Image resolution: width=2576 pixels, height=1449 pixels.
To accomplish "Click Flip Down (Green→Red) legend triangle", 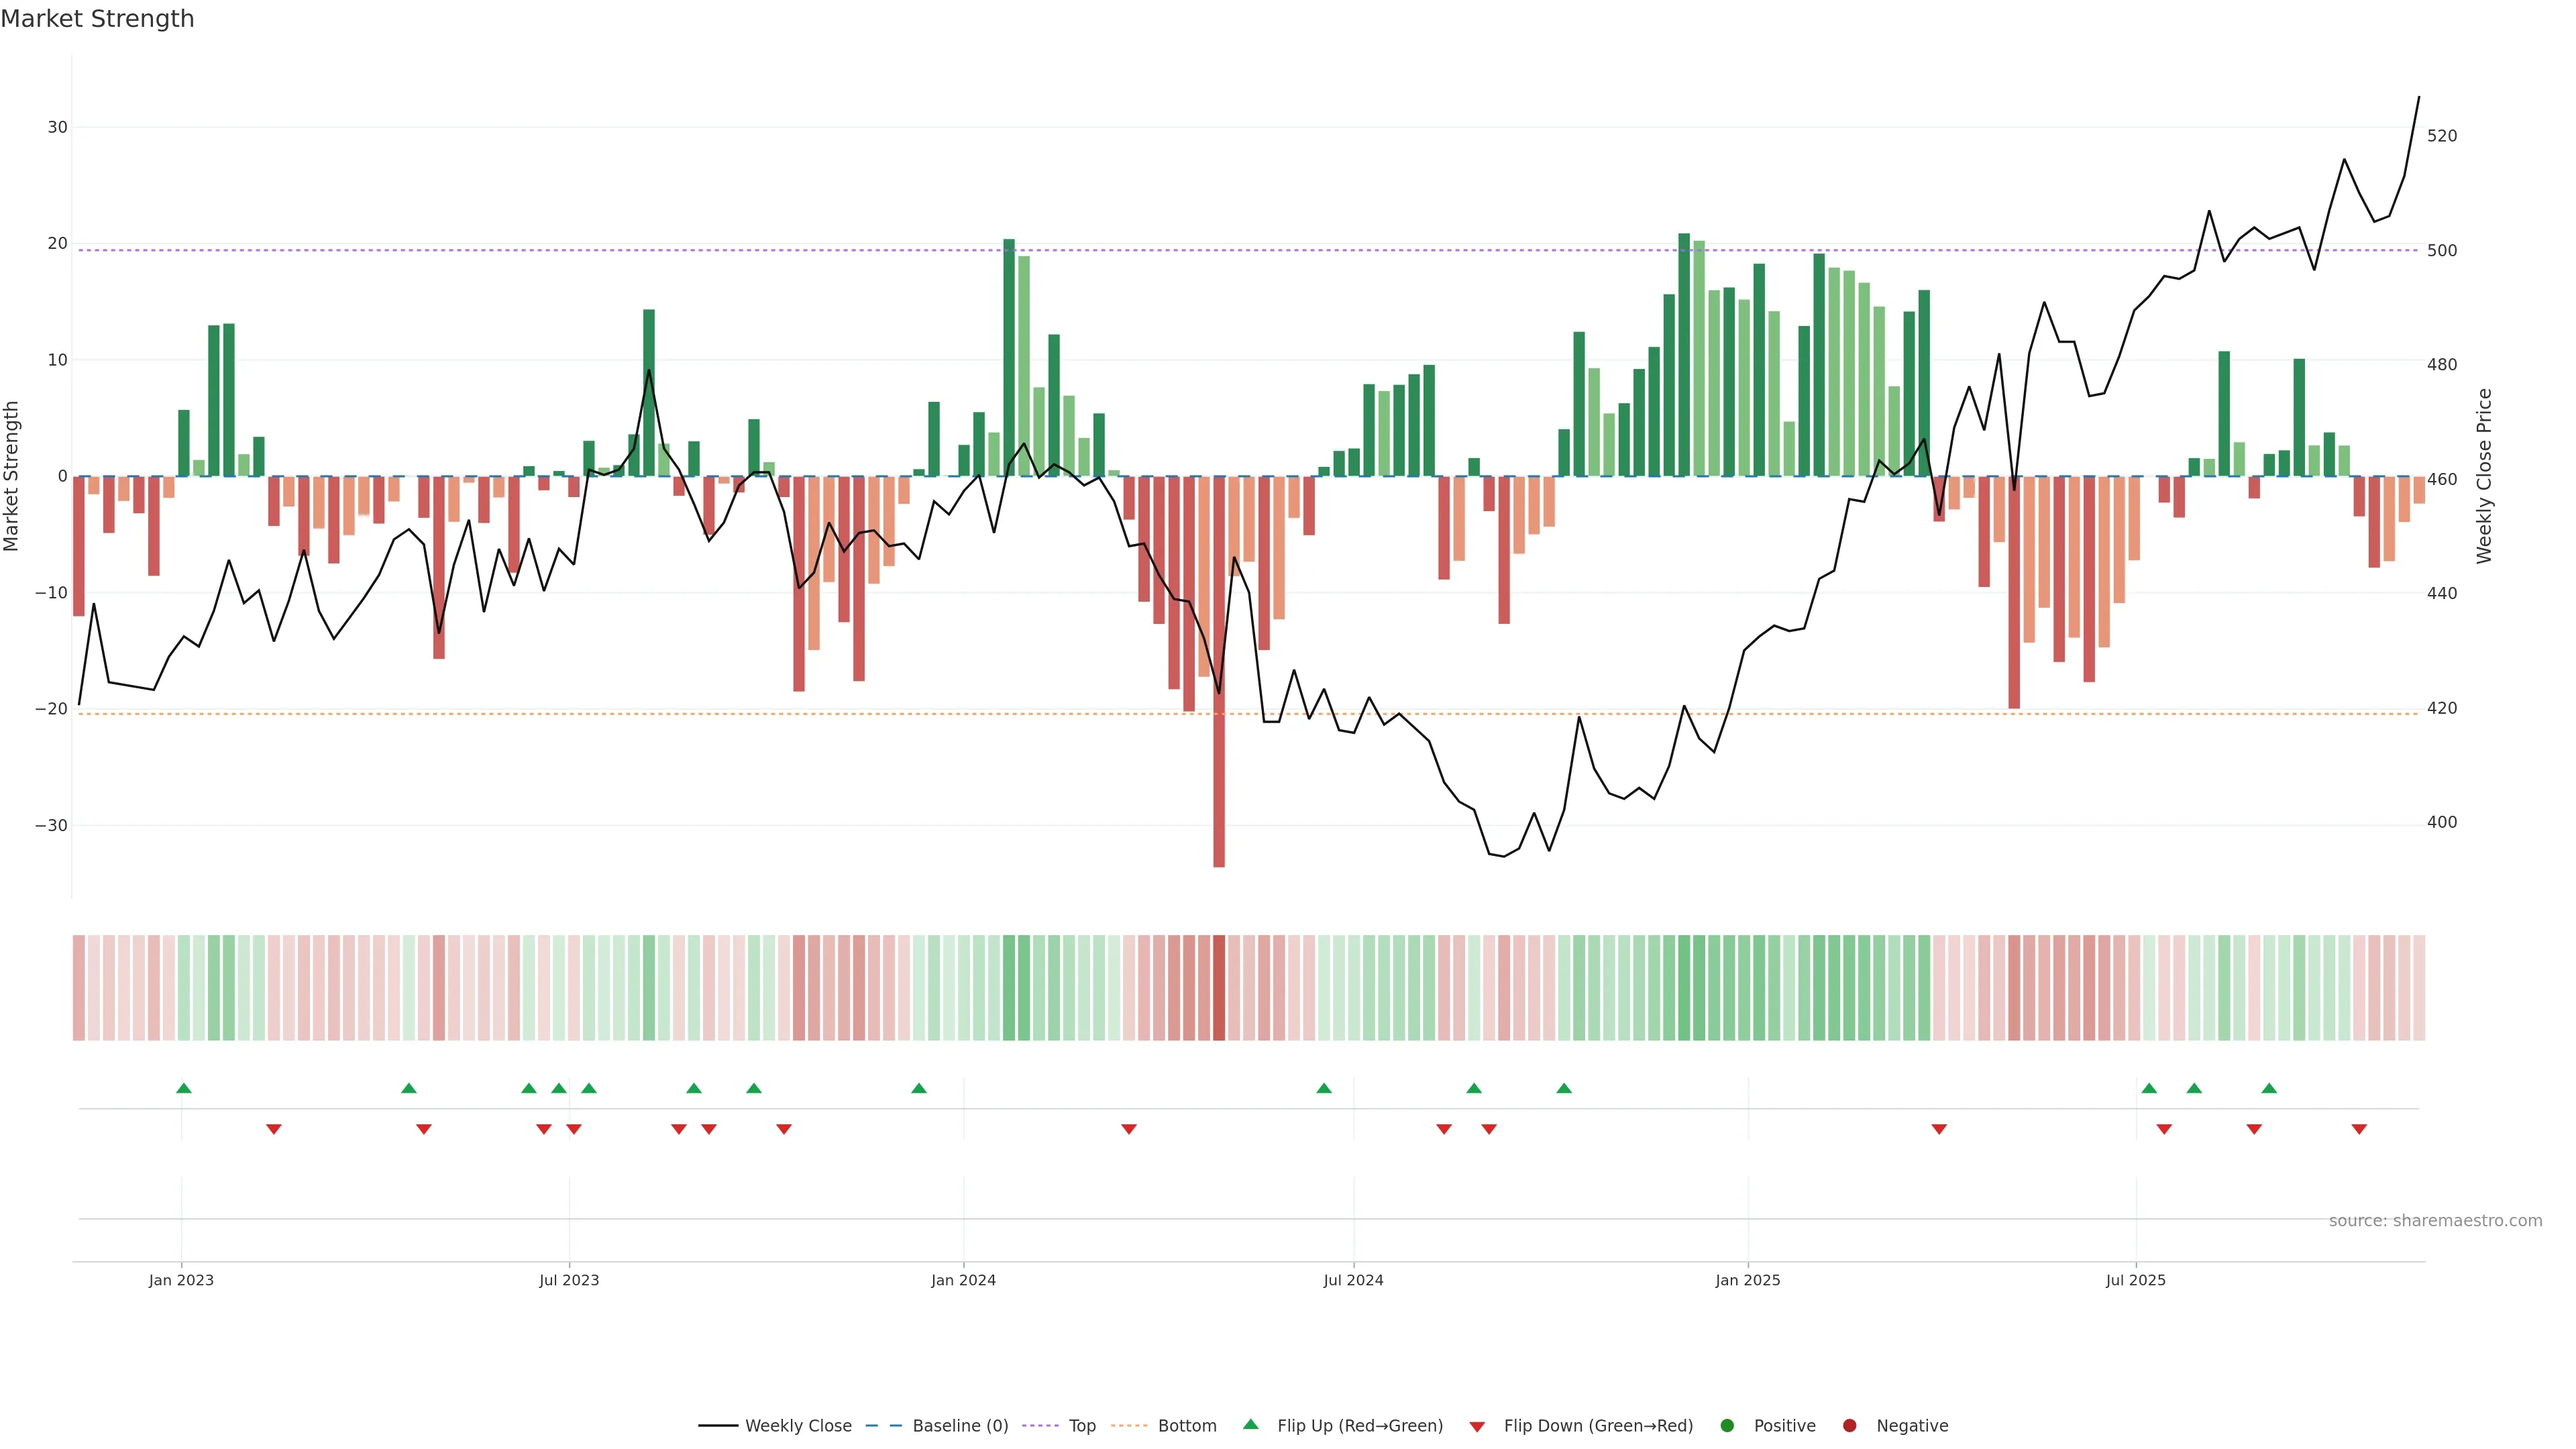I will 1477,1426.
